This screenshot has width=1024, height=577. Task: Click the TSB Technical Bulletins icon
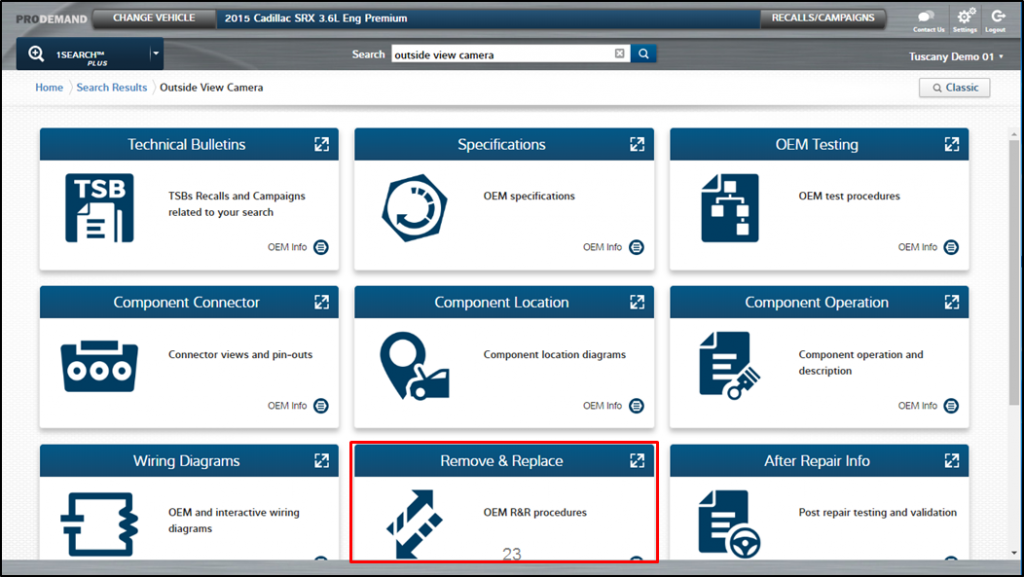[99, 208]
